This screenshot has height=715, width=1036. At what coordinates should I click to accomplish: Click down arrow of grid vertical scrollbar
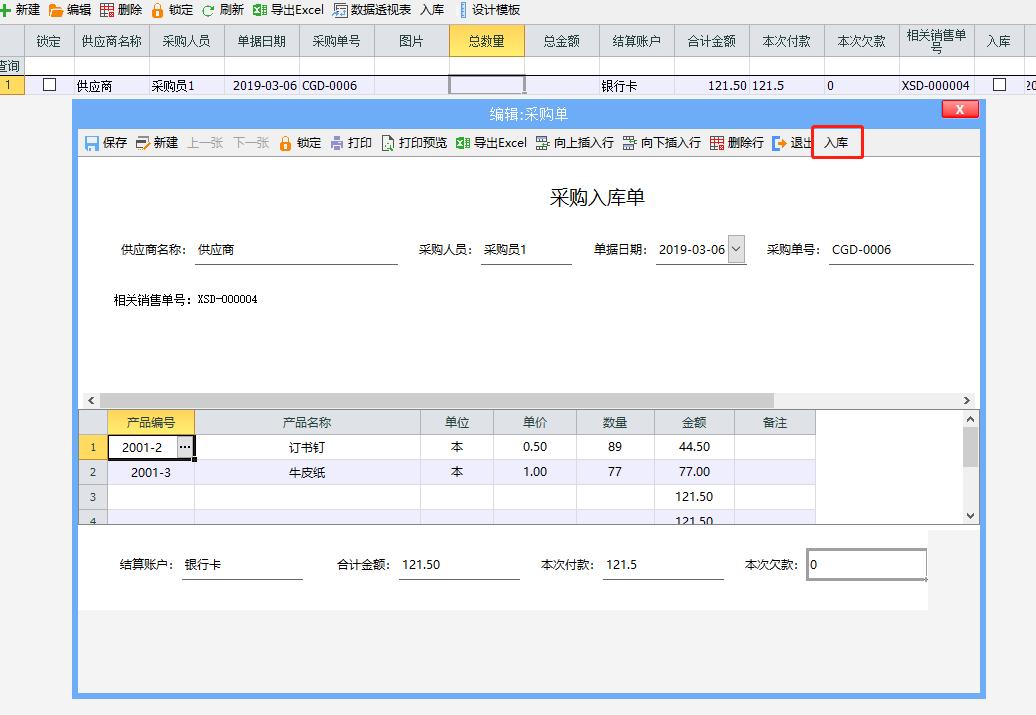(x=969, y=516)
